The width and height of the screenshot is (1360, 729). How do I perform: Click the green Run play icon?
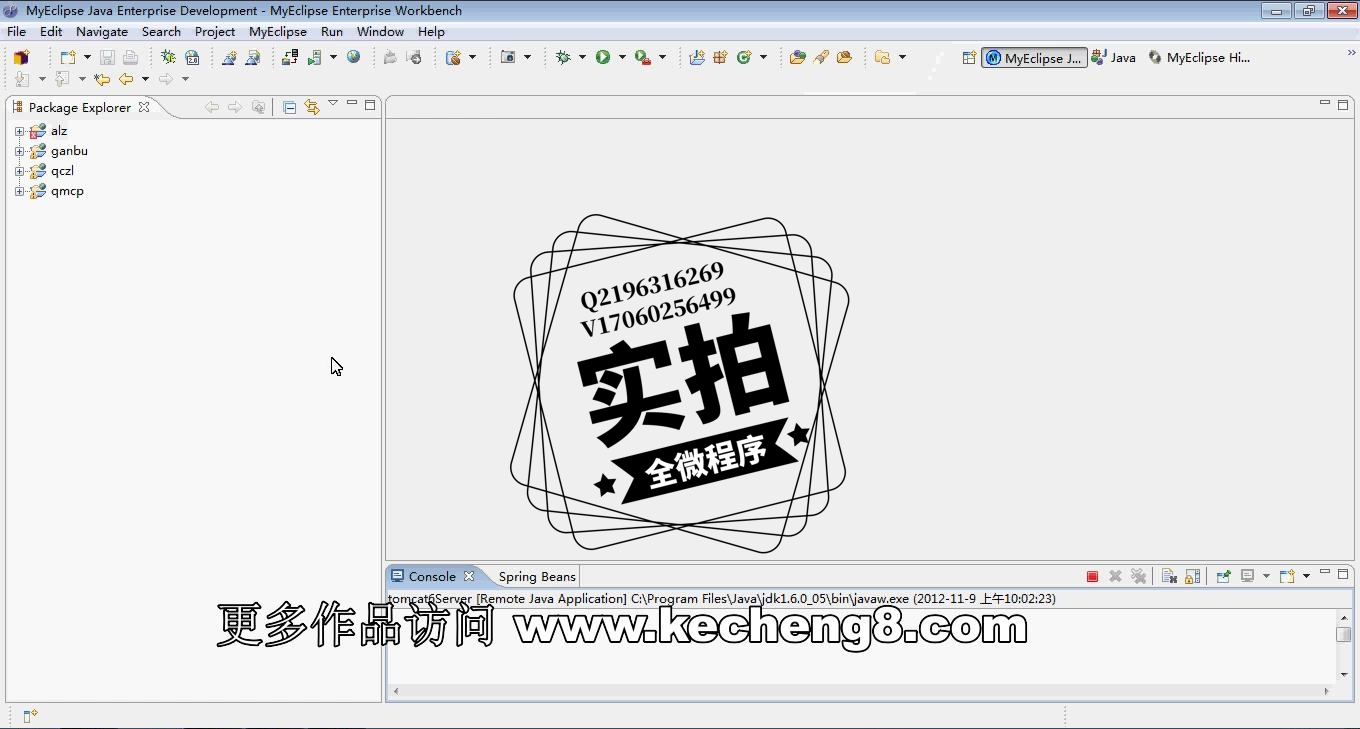coord(603,57)
